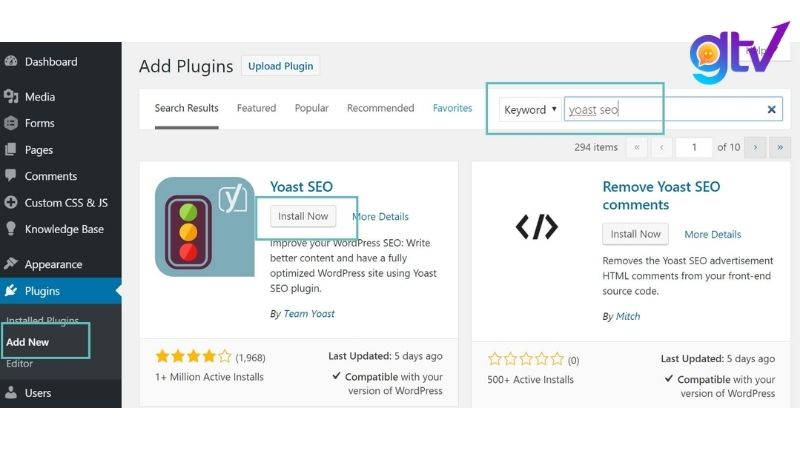Click the Knowledge Base icon
800x450 pixels.
tap(11, 229)
